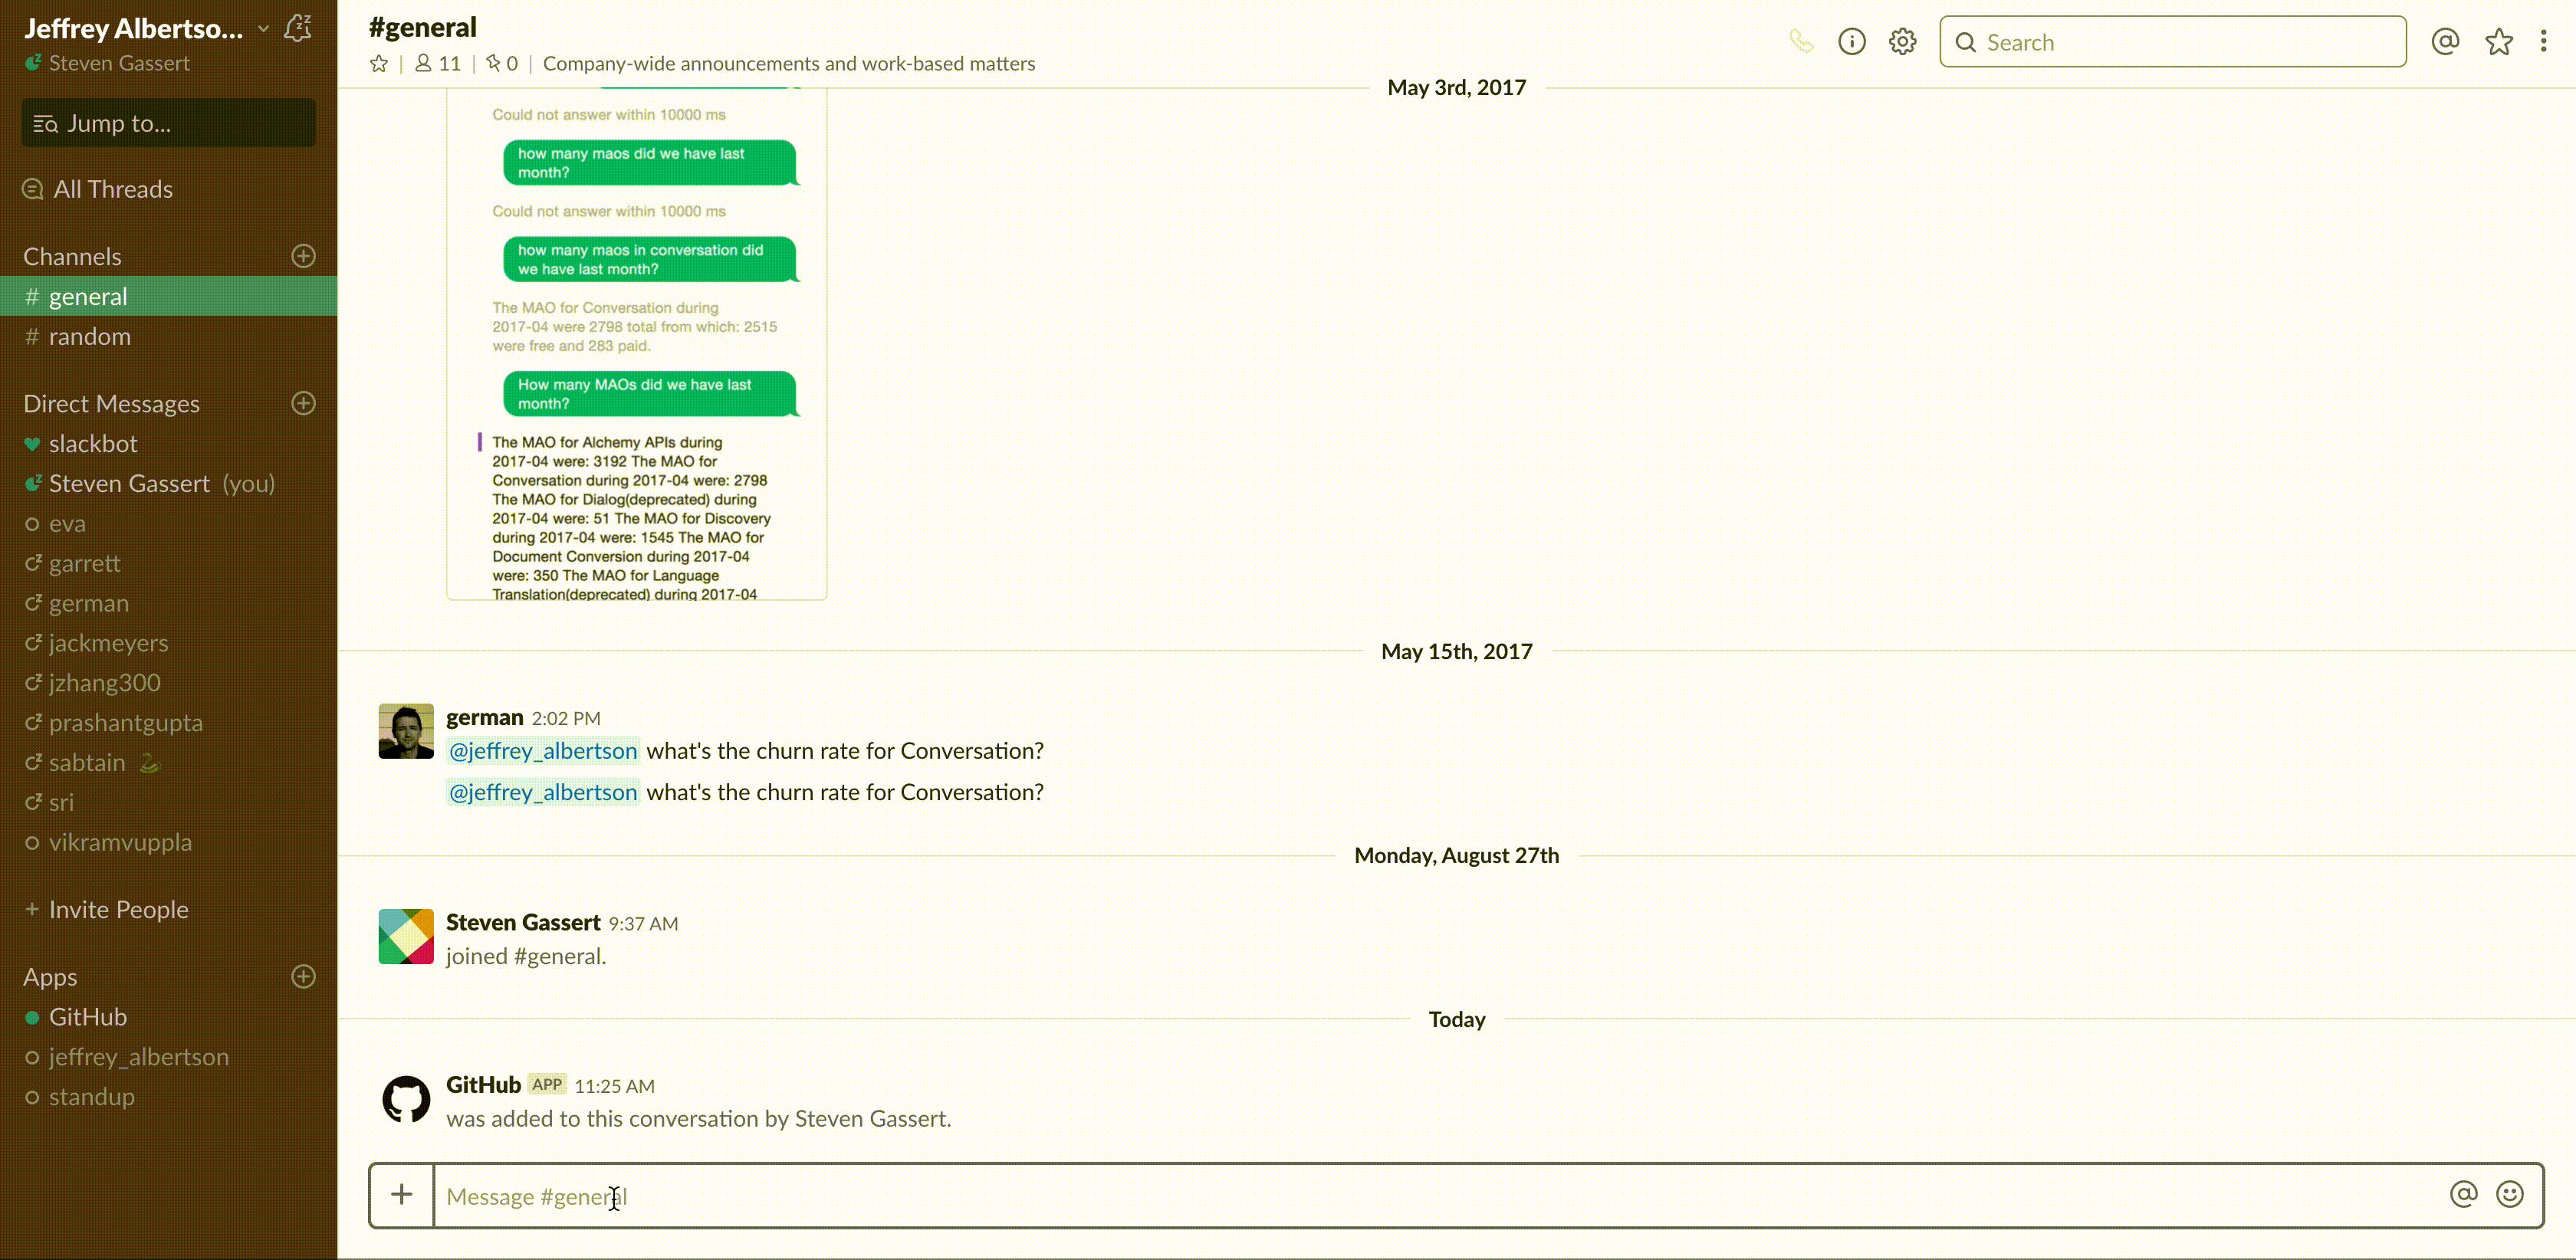Open emoji picker in message box
This screenshot has width=2576, height=1260.
click(x=2509, y=1194)
